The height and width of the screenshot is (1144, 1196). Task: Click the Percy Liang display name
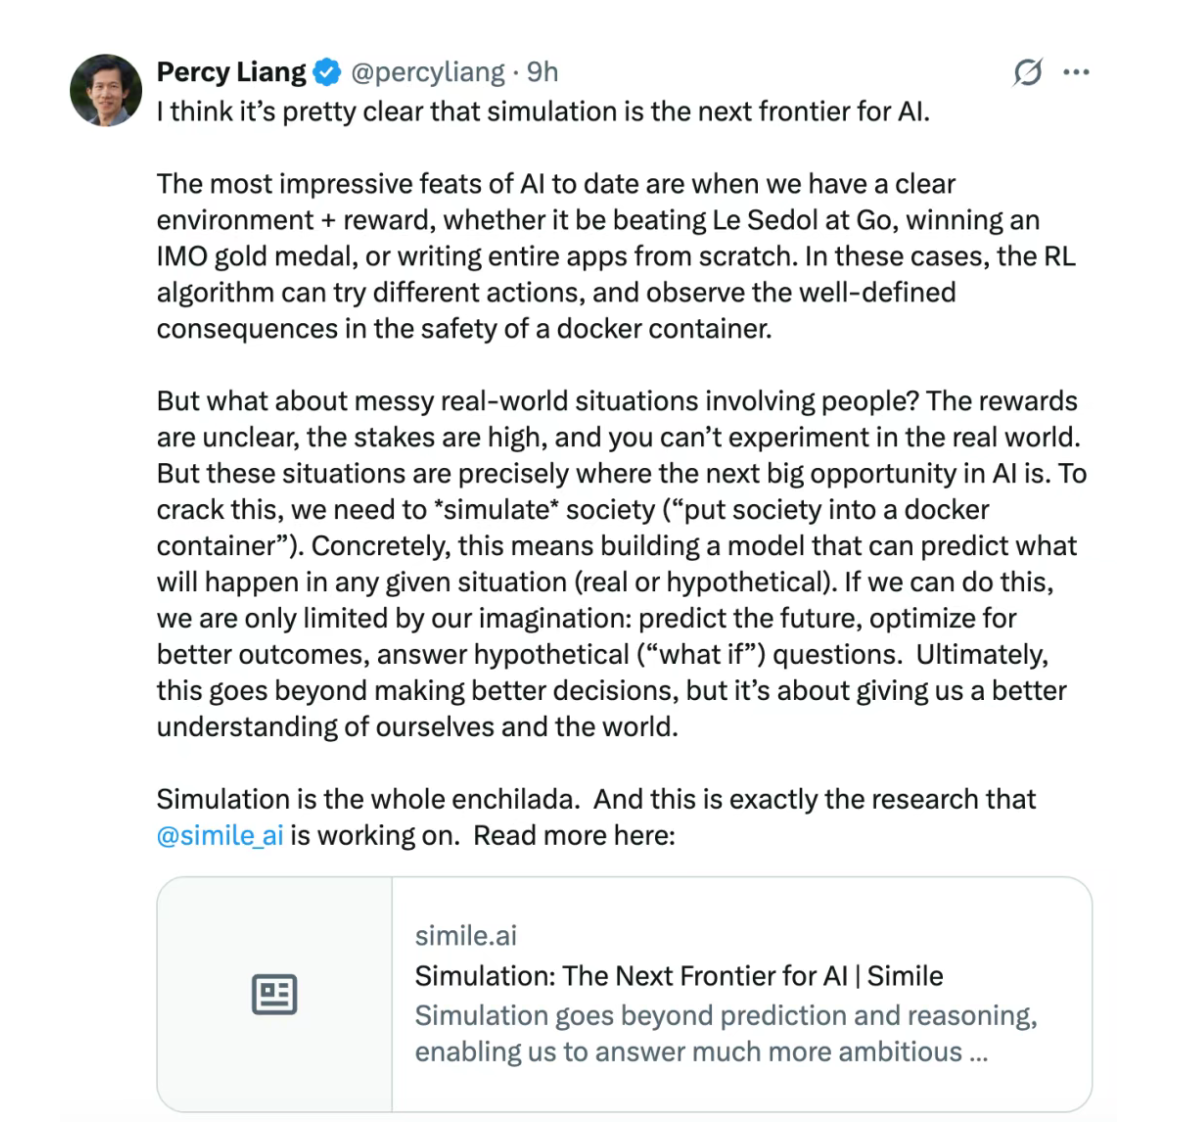coord(231,73)
